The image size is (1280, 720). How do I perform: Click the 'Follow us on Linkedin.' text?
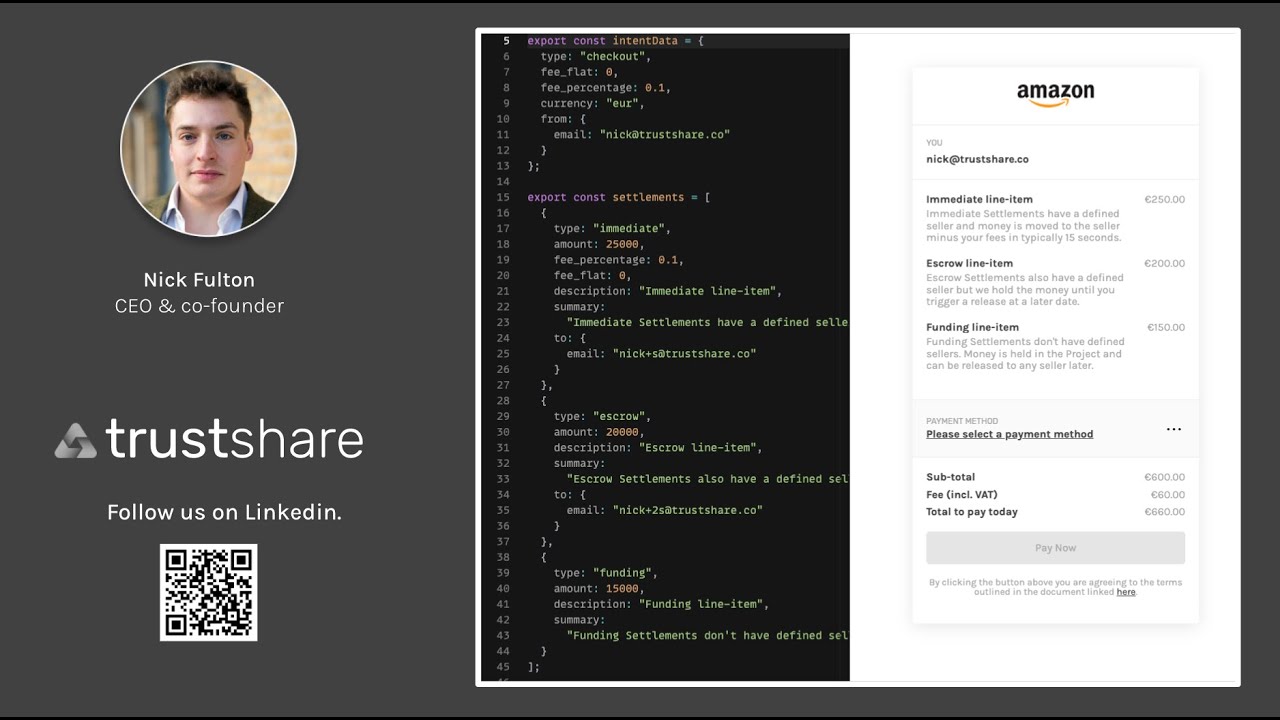(224, 513)
